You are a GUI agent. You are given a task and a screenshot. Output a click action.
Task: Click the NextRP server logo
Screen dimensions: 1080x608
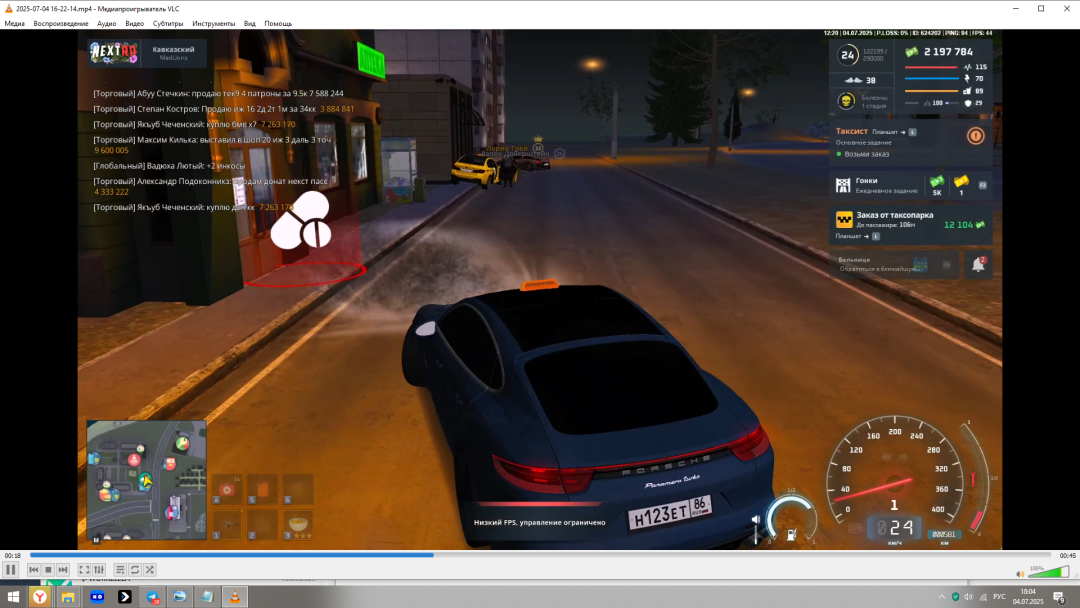click(114, 52)
